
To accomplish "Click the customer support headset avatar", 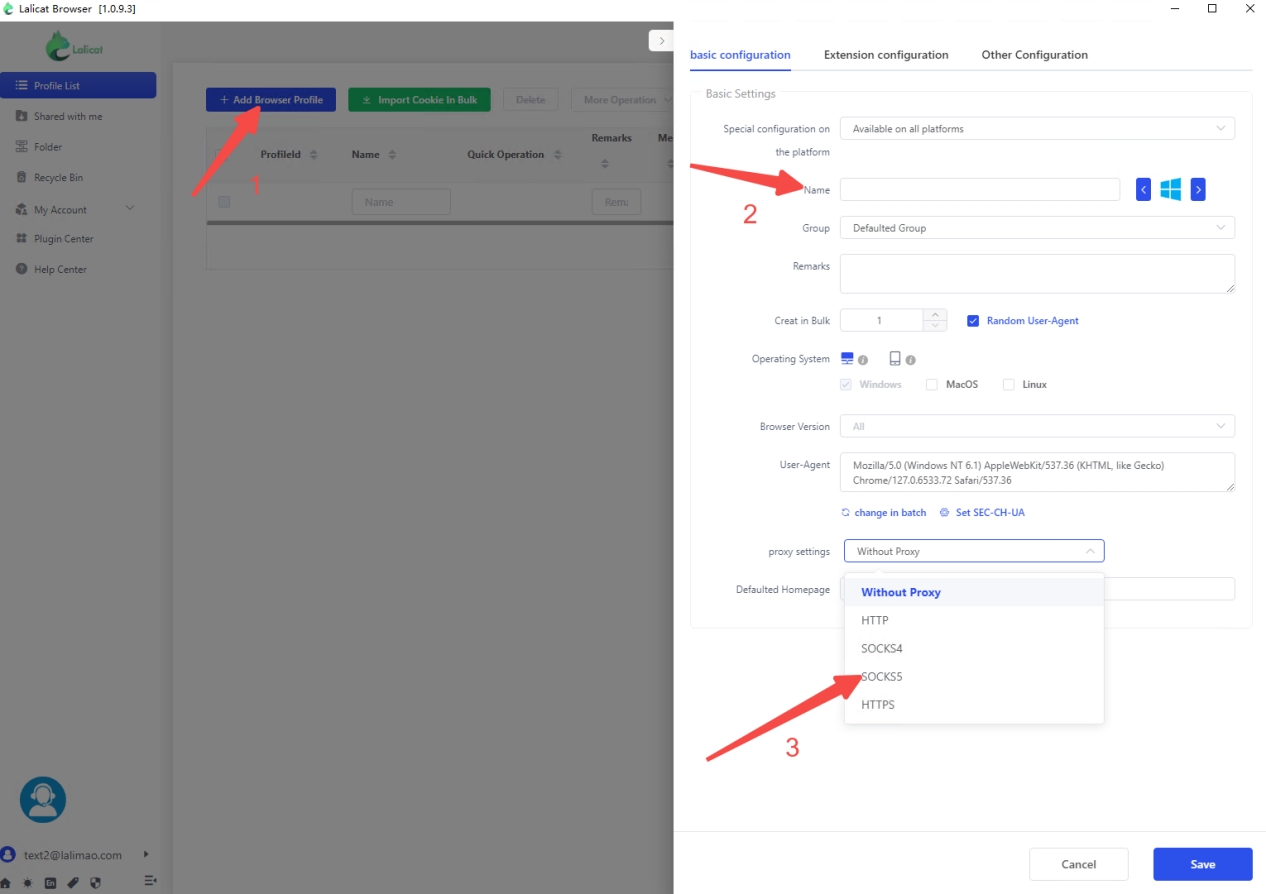I will pyautogui.click(x=43, y=799).
